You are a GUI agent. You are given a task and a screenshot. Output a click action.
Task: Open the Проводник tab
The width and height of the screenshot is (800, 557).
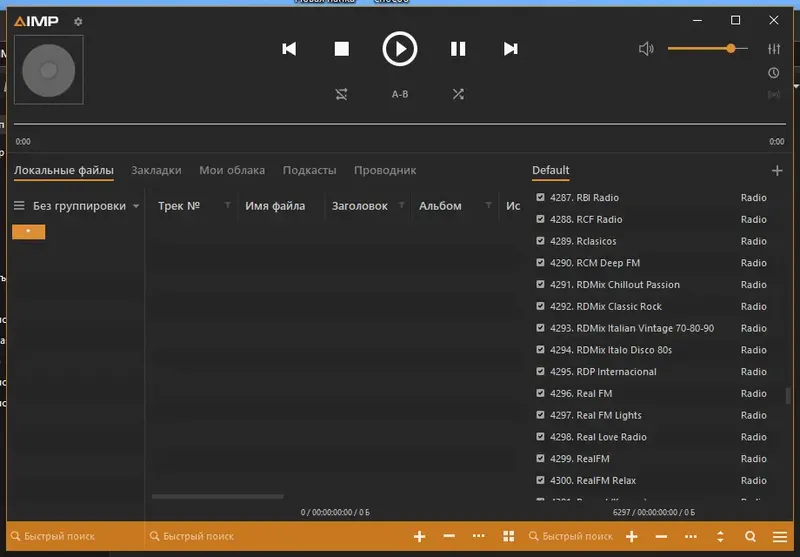coord(385,170)
